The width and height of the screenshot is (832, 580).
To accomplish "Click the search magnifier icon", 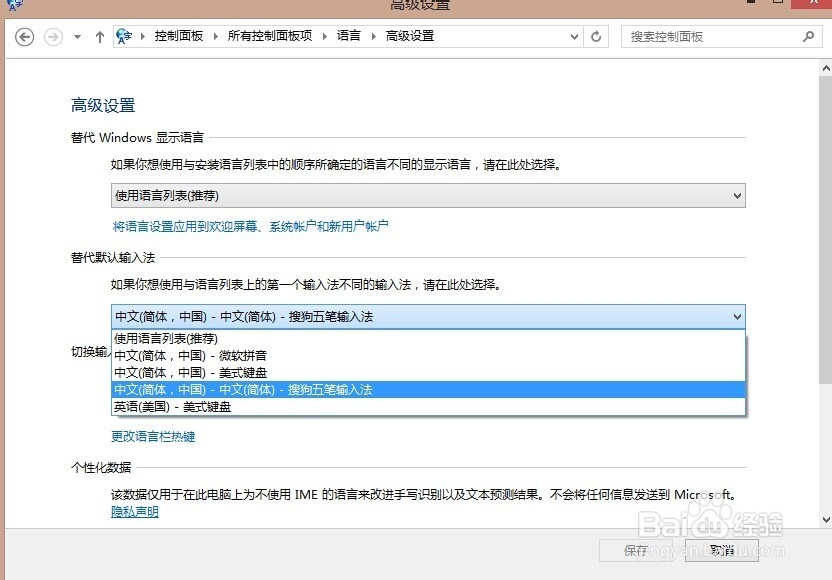I will pos(806,36).
